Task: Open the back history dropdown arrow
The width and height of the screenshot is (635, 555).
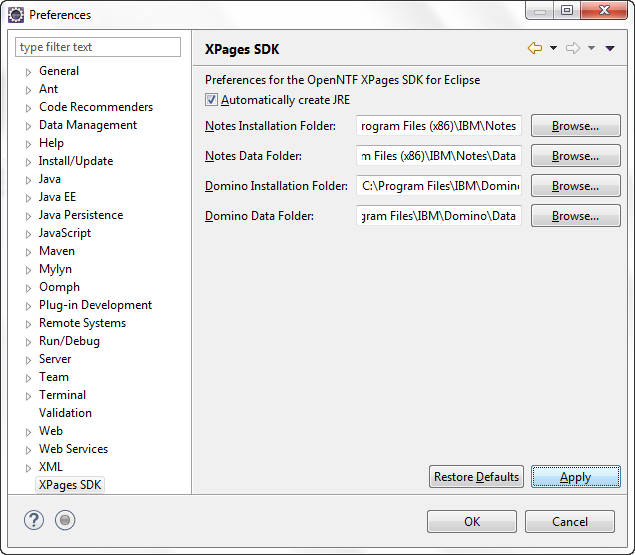Action: click(553, 48)
